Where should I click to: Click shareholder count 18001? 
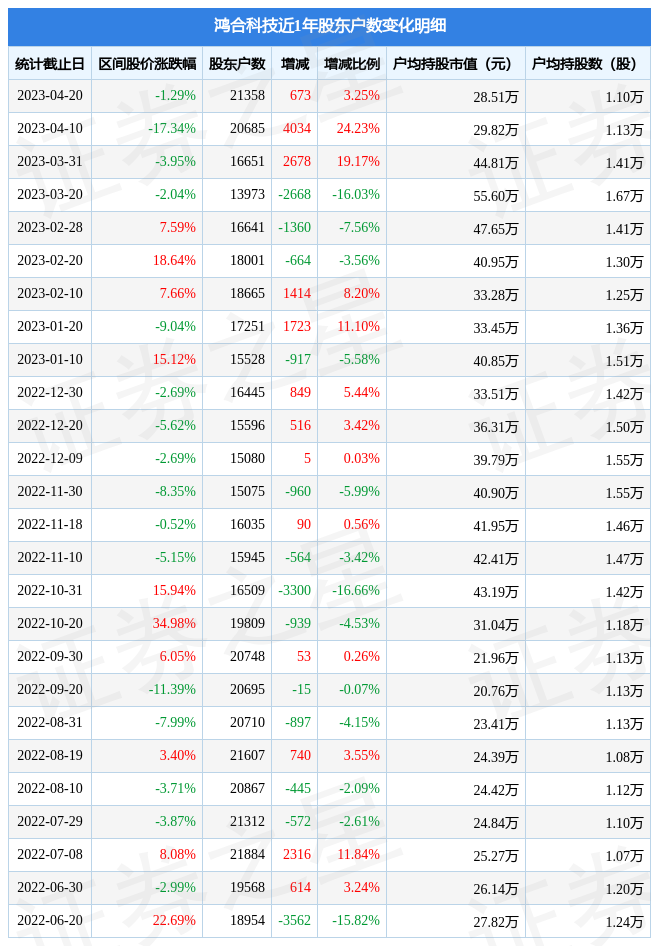pos(247,261)
